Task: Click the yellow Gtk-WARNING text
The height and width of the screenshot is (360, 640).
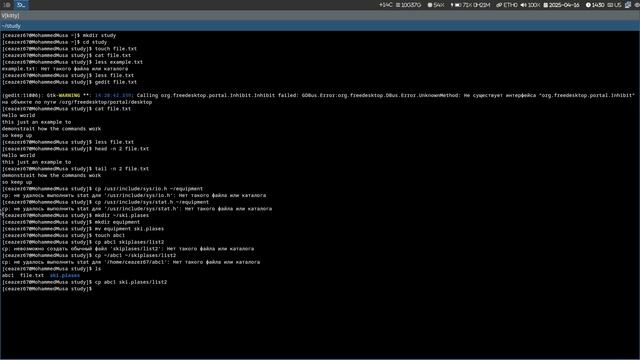Action: pos(69,96)
